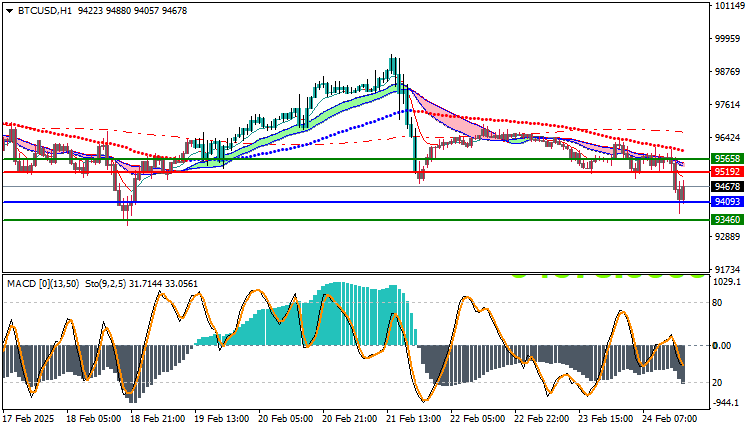Select the blue 94093 price level label
Screen dimensions: 750x430
[727, 202]
